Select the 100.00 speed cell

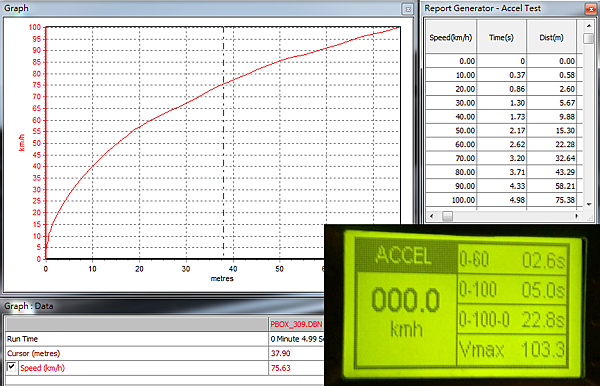coord(451,200)
